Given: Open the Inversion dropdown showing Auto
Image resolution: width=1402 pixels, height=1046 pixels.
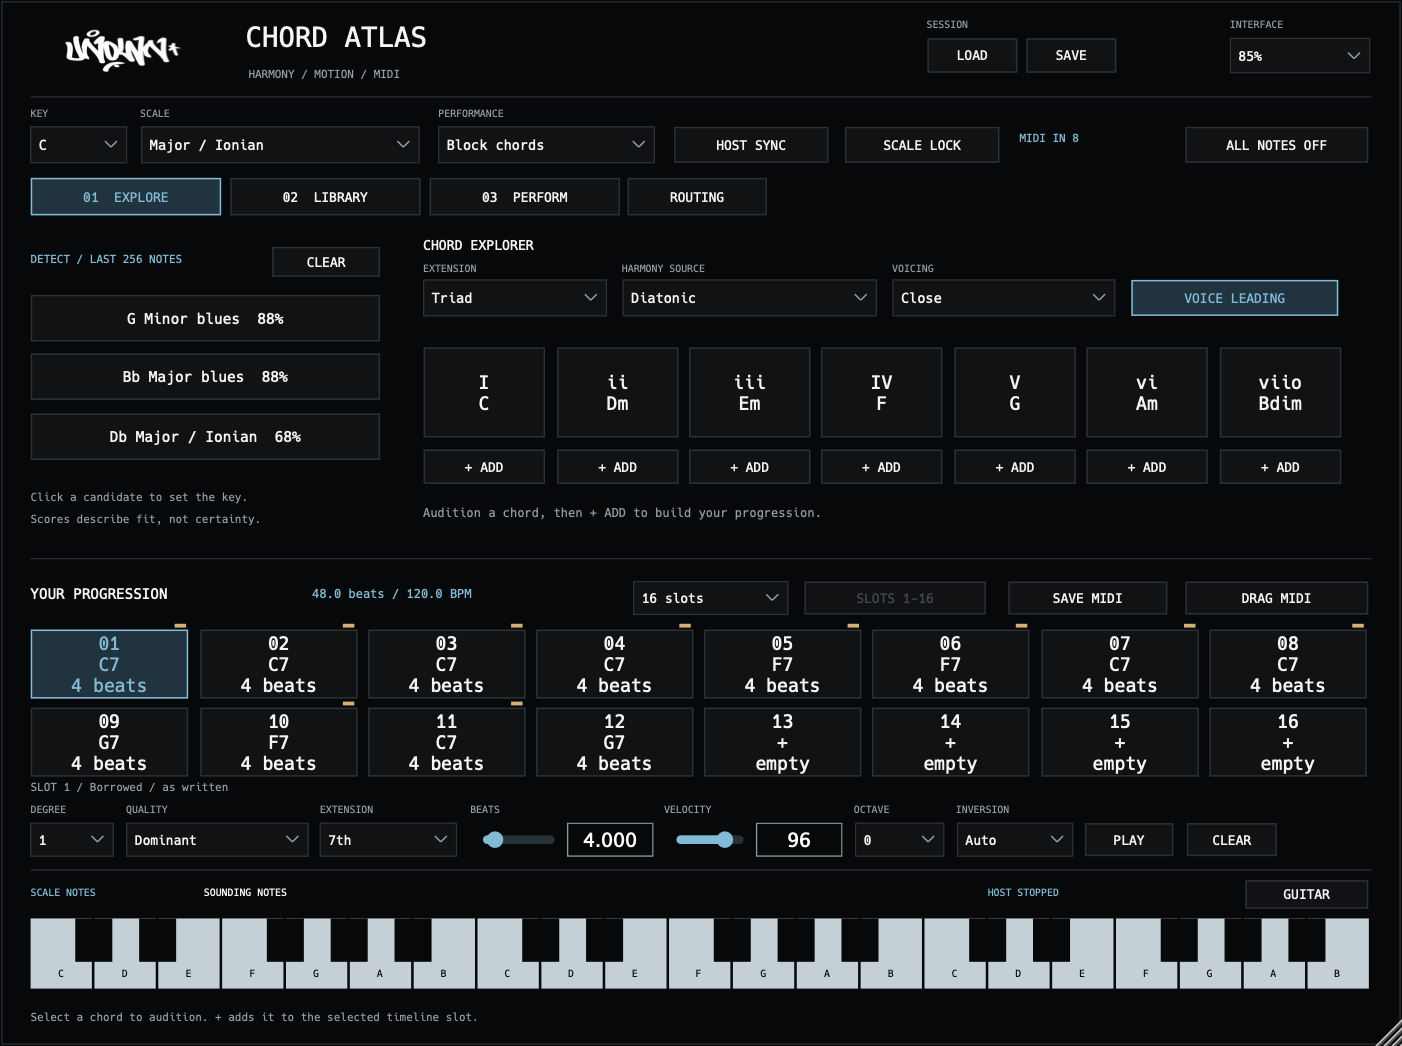Looking at the screenshot, I should tap(1014, 840).
